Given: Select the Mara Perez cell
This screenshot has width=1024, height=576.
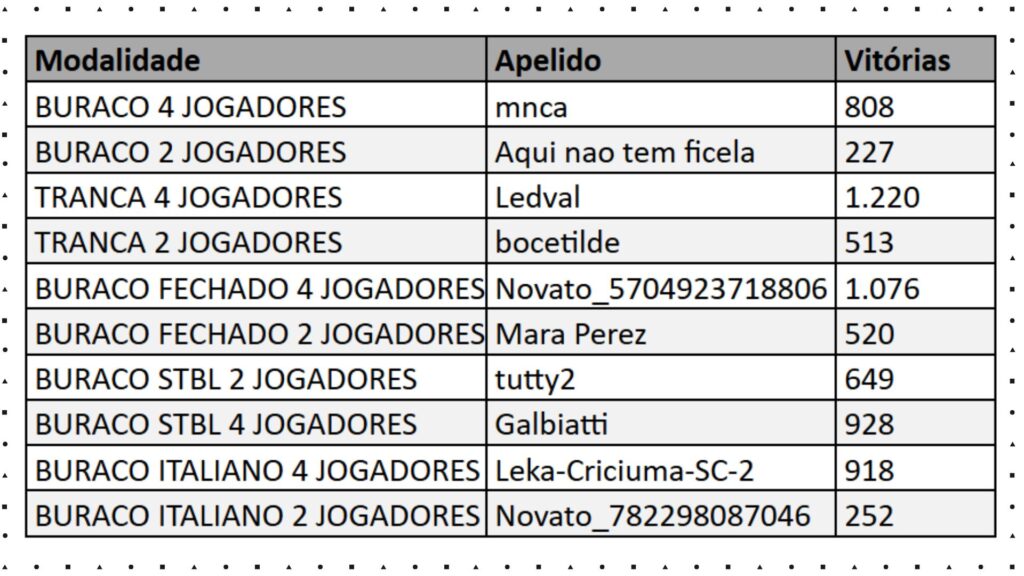Looking at the screenshot, I should [x=571, y=334].
